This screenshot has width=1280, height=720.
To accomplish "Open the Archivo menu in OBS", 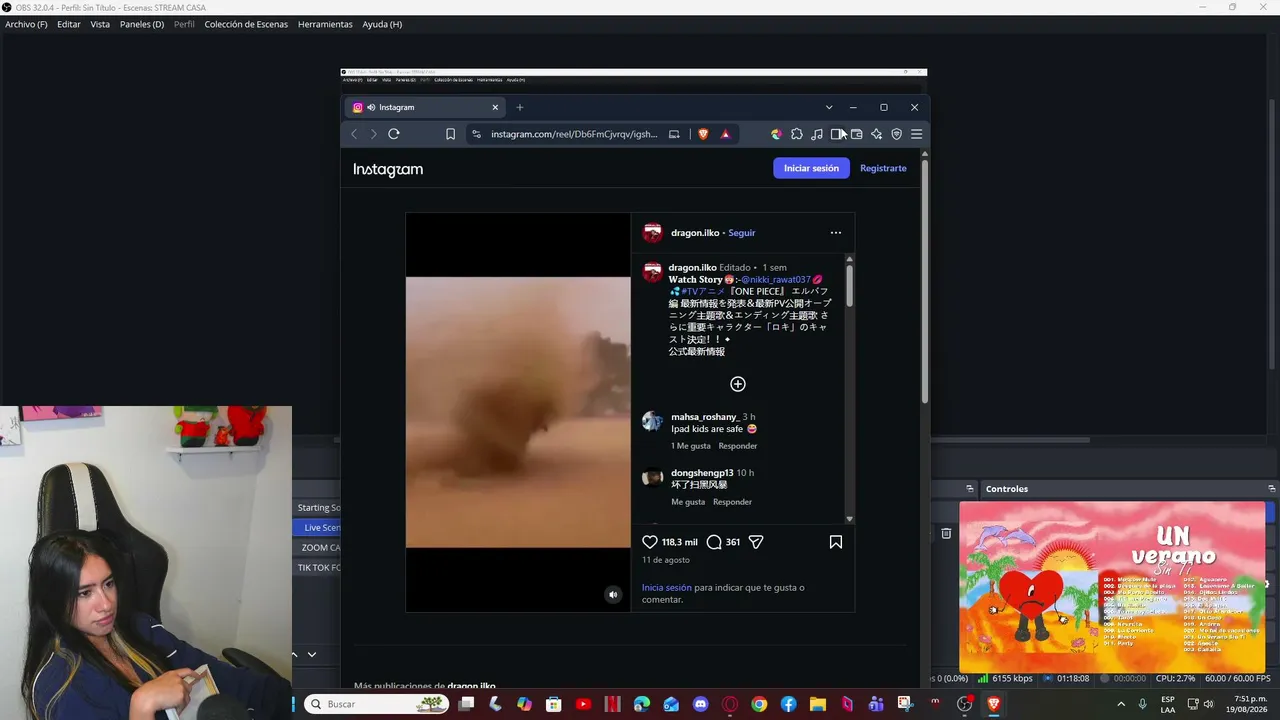I will click(x=26, y=24).
